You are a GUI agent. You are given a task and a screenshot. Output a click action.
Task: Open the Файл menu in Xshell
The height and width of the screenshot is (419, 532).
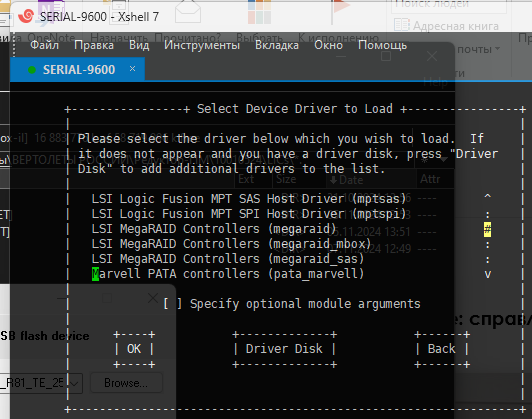click(44, 45)
